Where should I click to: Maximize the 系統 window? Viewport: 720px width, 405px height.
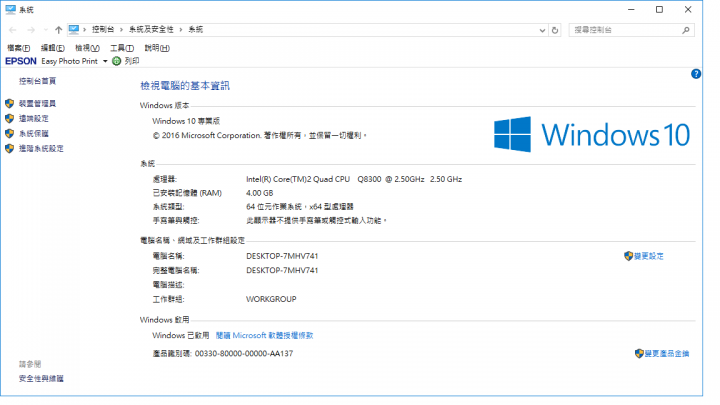tap(659, 10)
